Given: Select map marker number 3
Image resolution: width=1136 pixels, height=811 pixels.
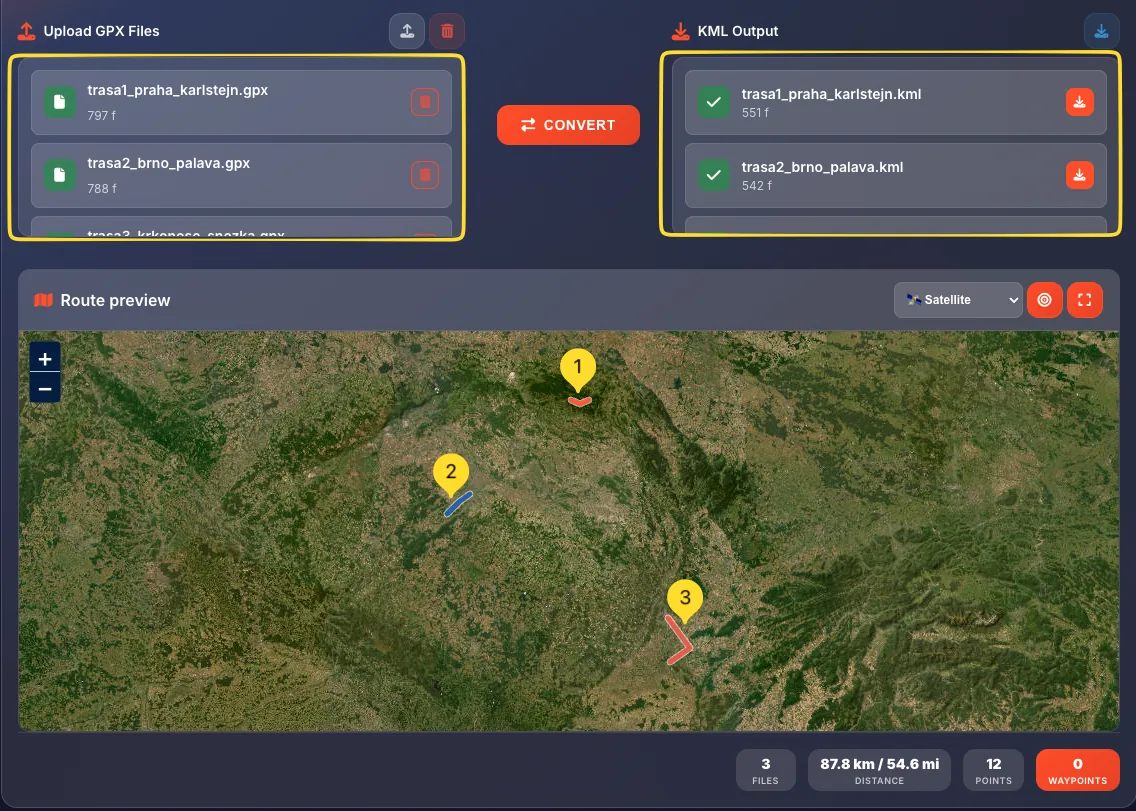Looking at the screenshot, I should pyautogui.click(x=685, y=599).
